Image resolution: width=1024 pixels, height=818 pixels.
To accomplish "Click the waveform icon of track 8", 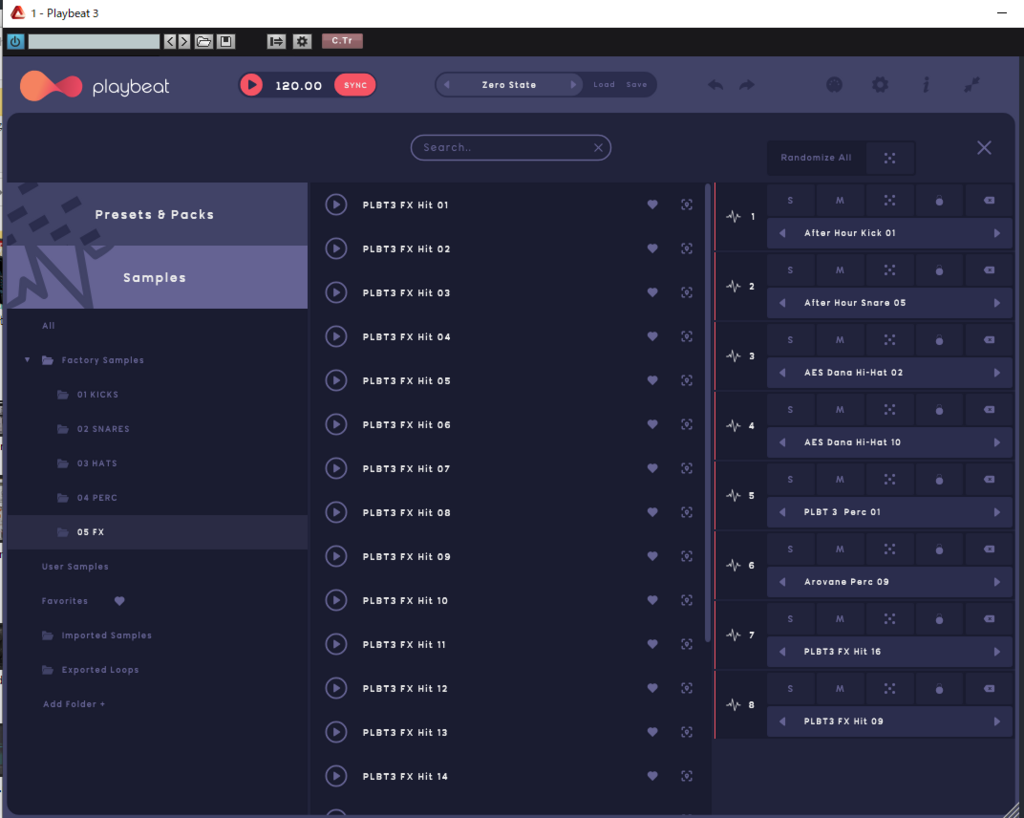I will [x=733, y=704].
